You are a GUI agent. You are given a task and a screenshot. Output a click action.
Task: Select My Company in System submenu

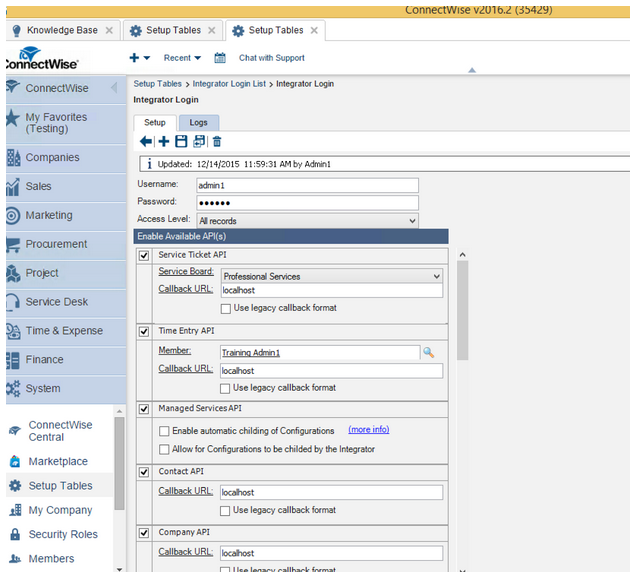tap(60, 510)
